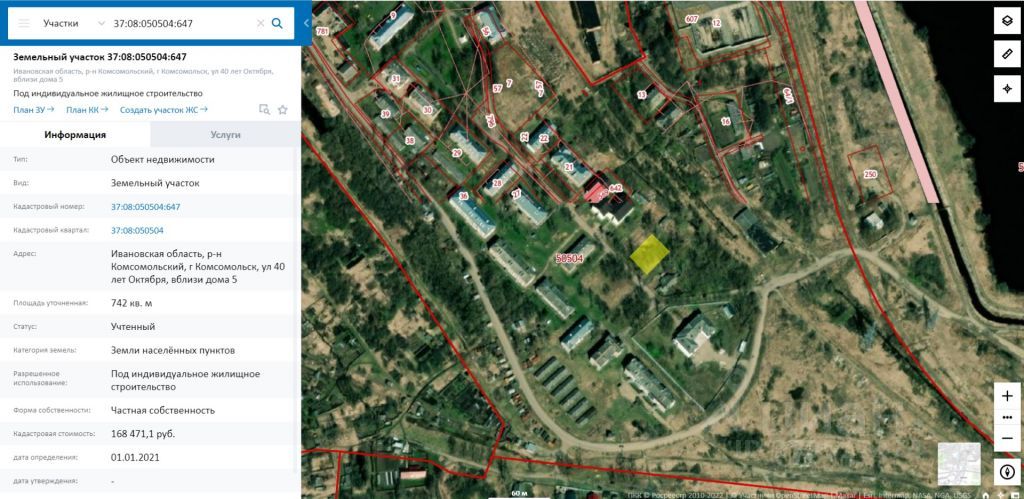Open the План ЗУ link

coord(33,110)
